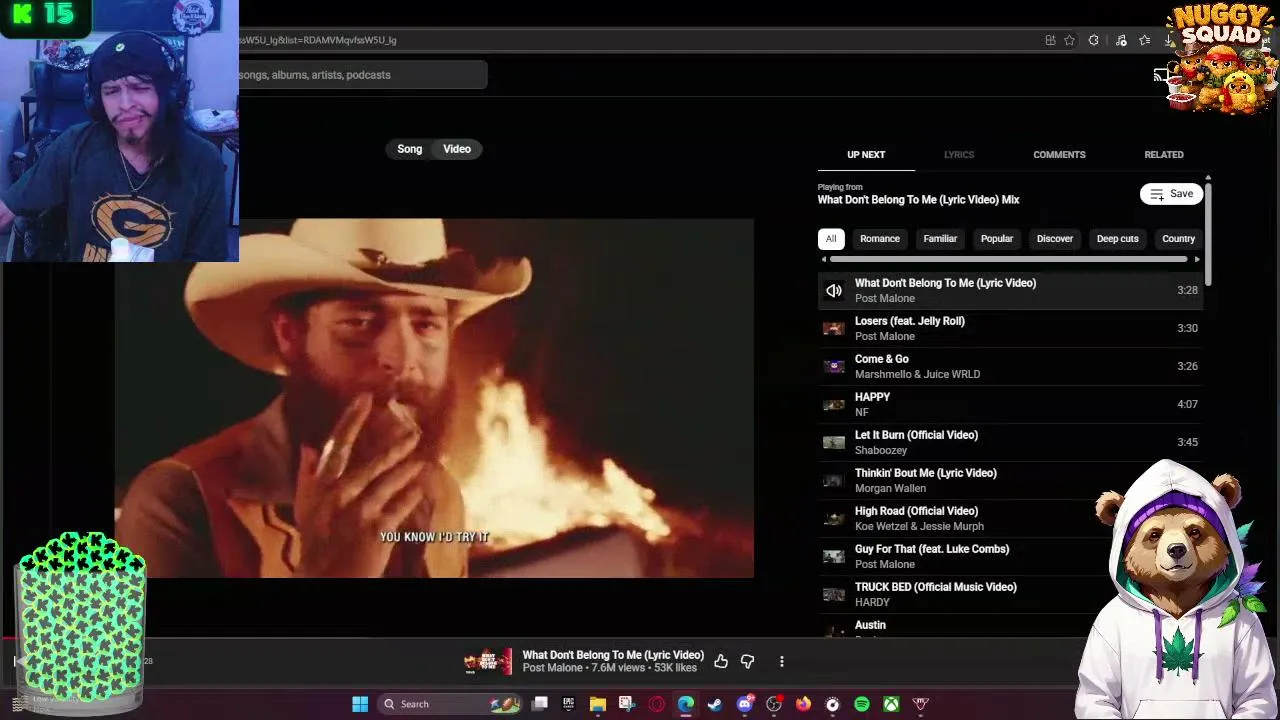Image resolution: width=1280 pixels, height=720 pixels.
Task: Open the Up Next tab
Action: (866, 155)
